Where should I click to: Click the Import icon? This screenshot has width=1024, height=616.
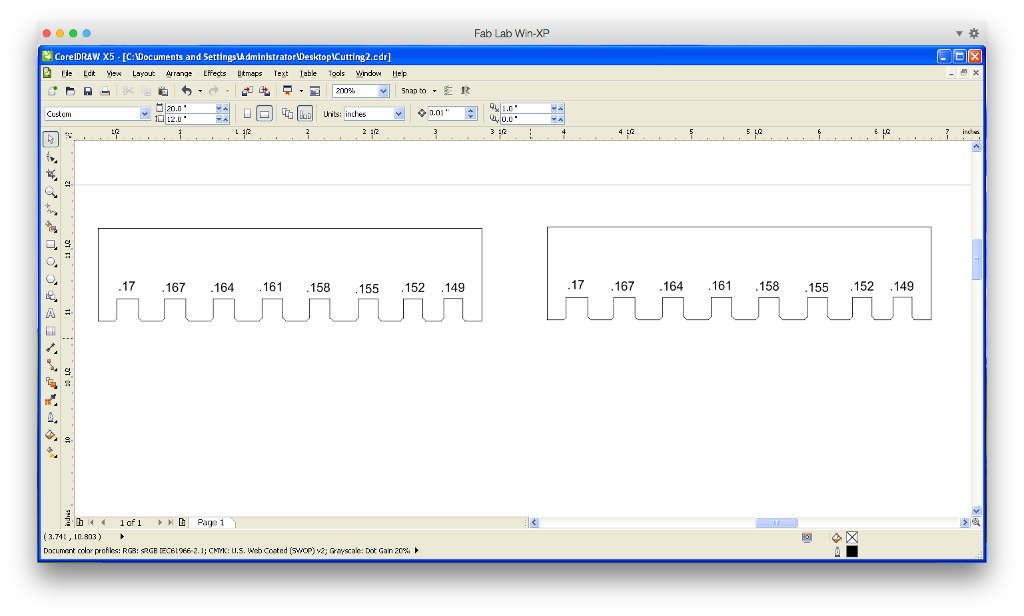point(247,91)
